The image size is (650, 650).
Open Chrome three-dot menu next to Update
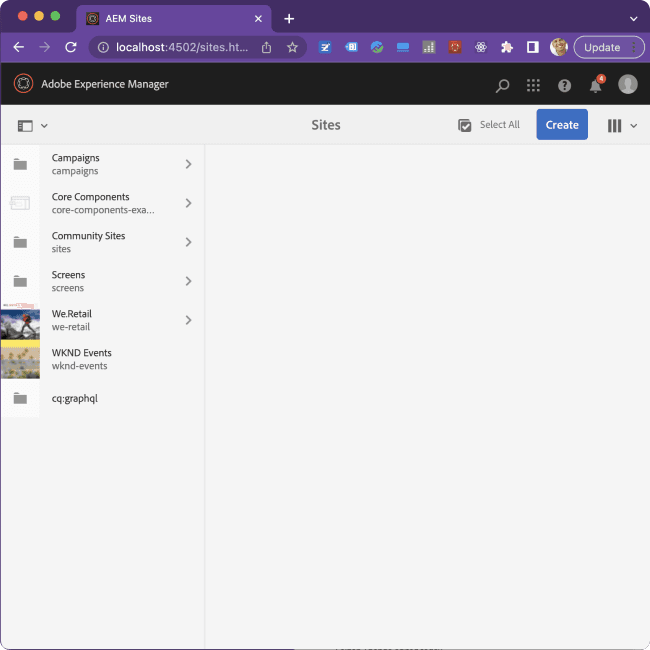point(634,47)
